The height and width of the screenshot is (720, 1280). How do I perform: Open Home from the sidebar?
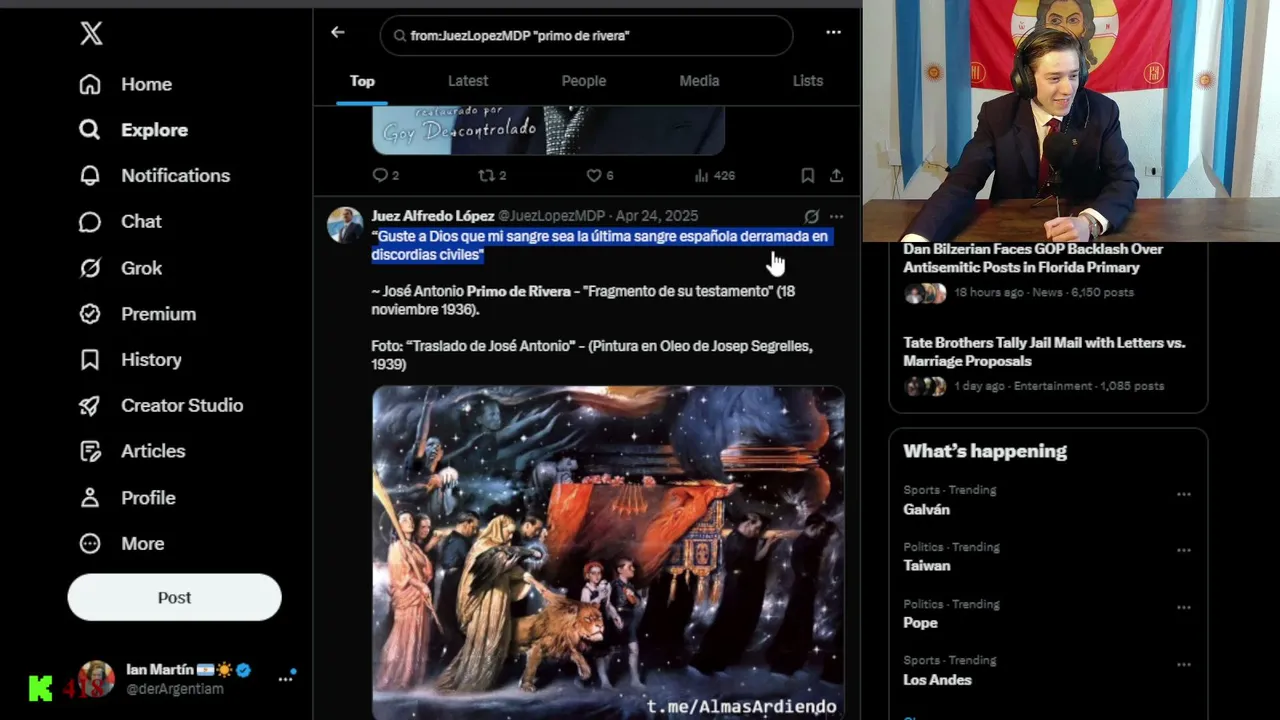(125, 84)
